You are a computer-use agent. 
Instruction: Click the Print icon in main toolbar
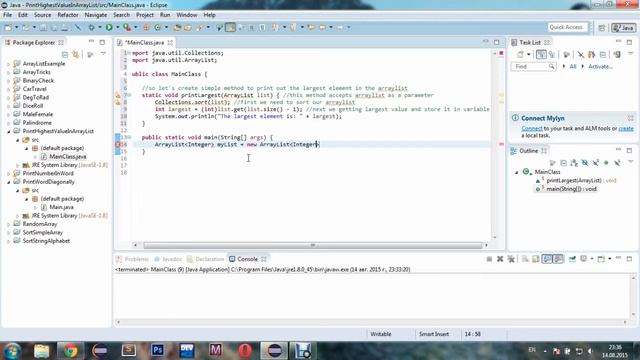[64, 27]
